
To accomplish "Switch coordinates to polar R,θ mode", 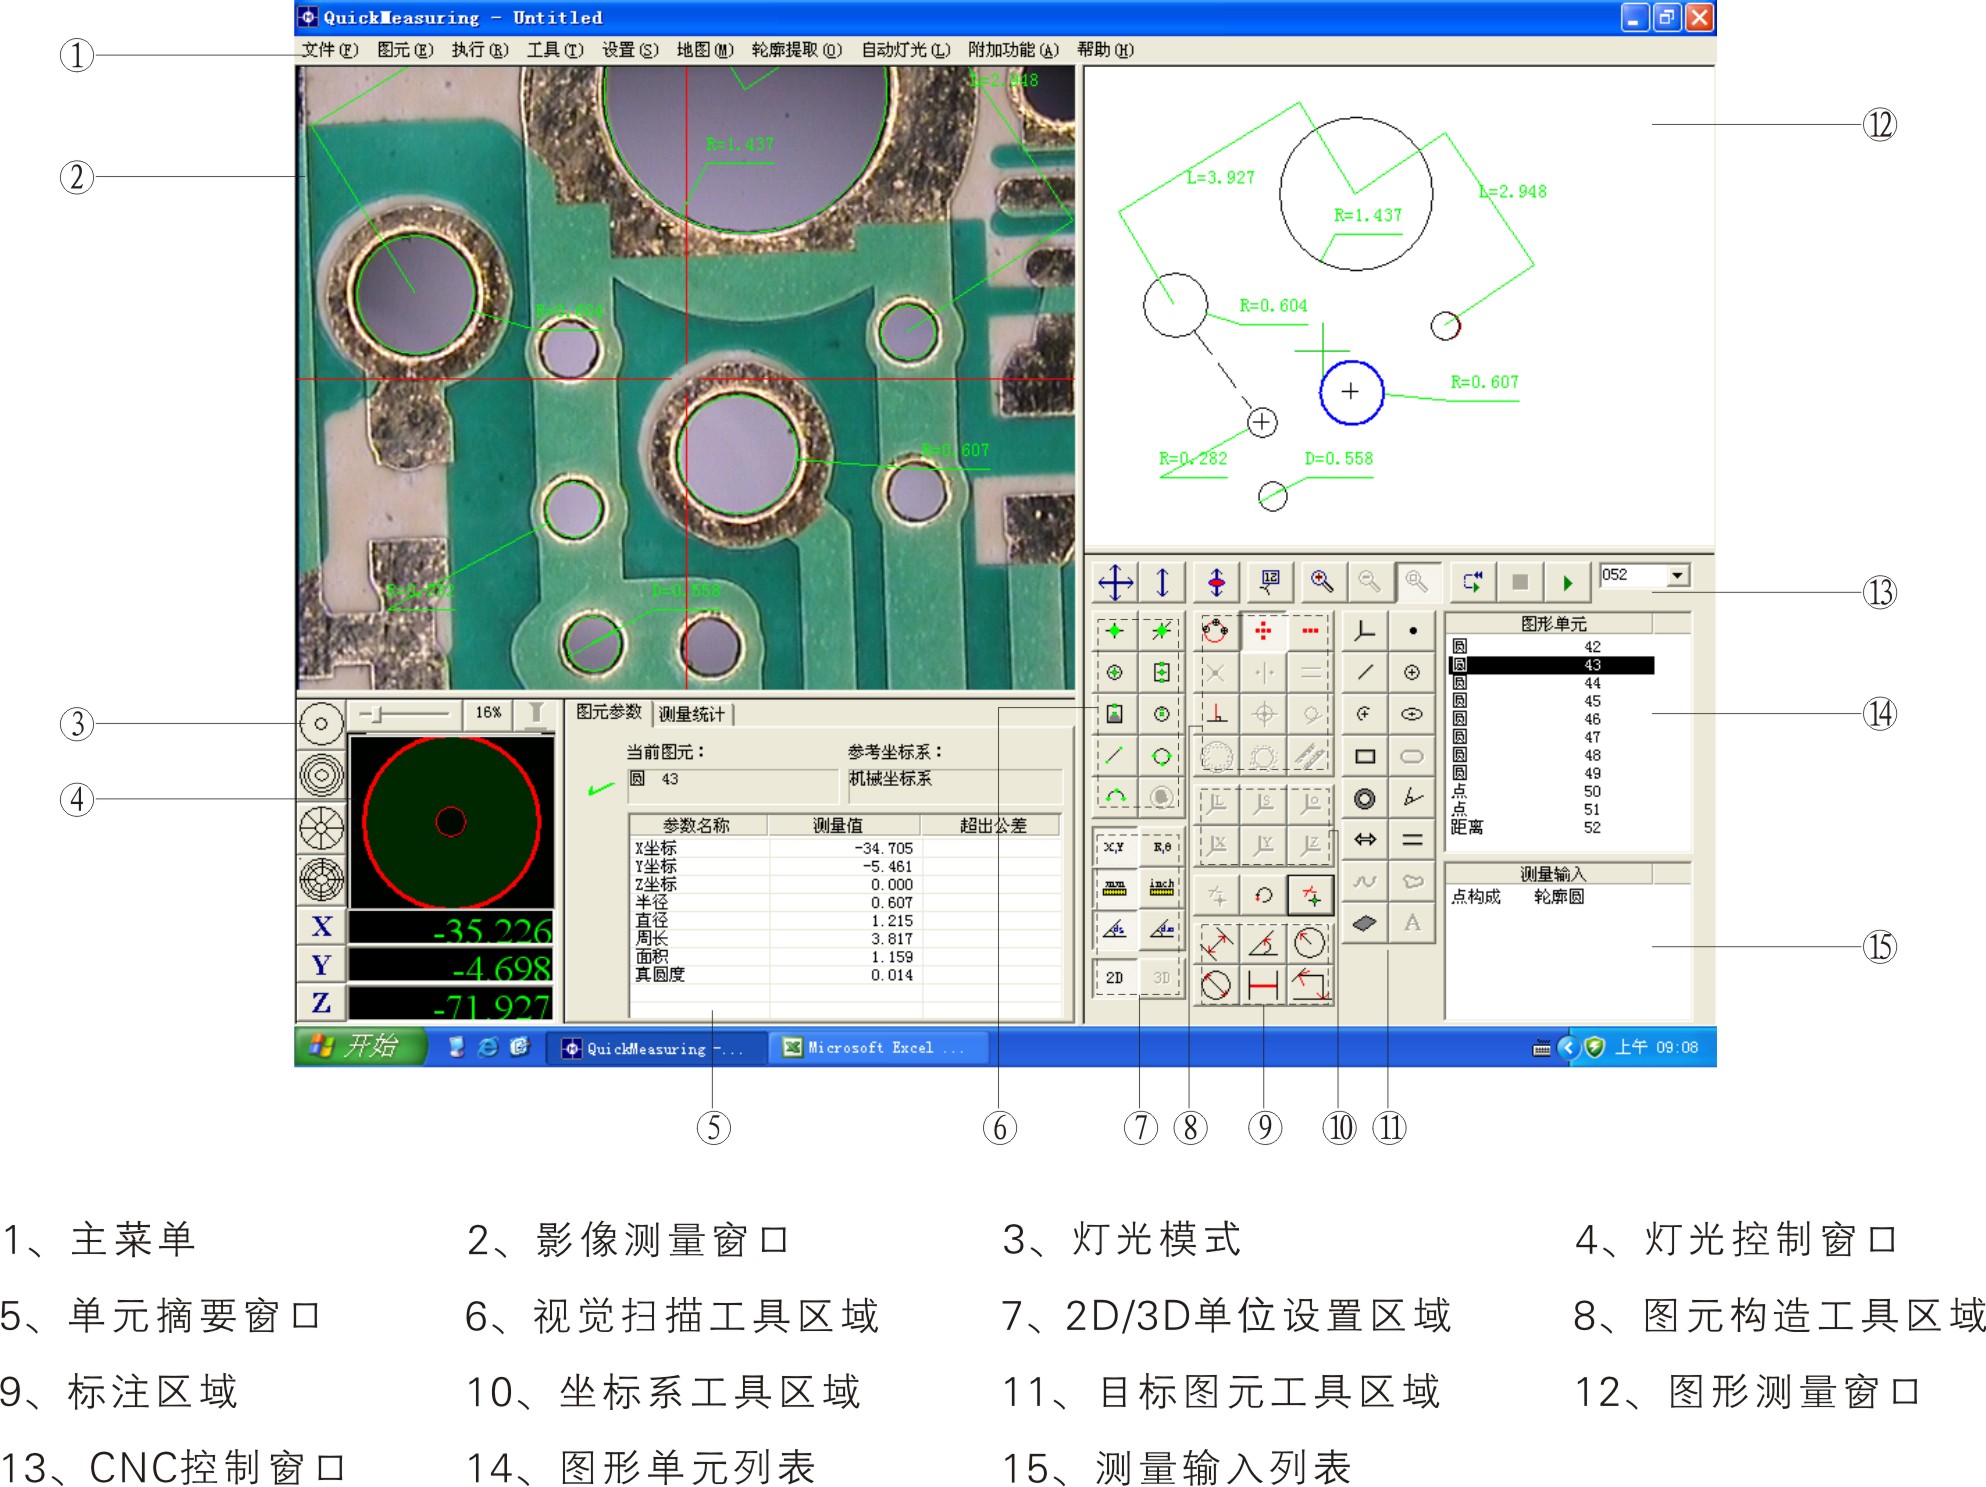I will [1161, 847].
